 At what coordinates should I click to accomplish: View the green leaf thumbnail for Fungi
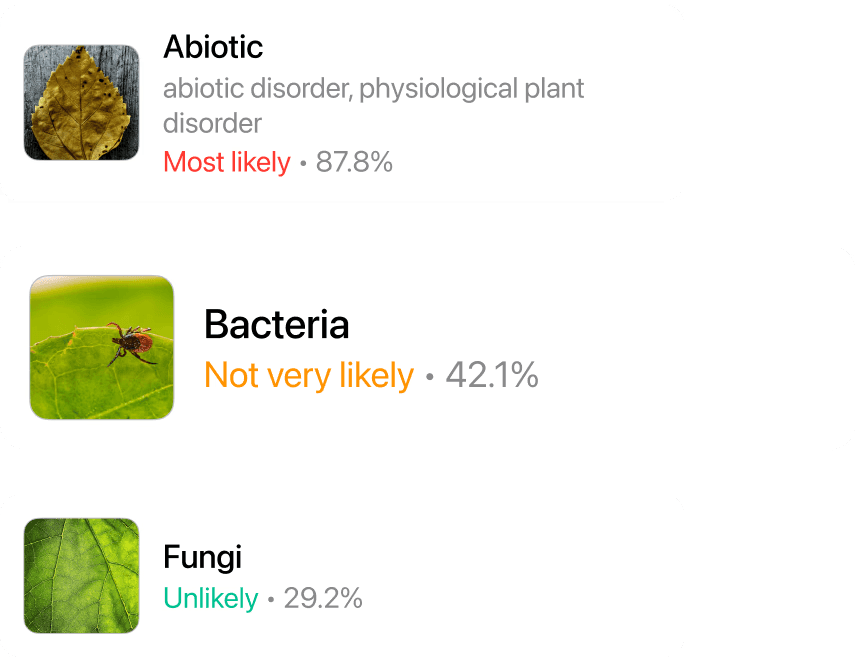coord(80,573)
